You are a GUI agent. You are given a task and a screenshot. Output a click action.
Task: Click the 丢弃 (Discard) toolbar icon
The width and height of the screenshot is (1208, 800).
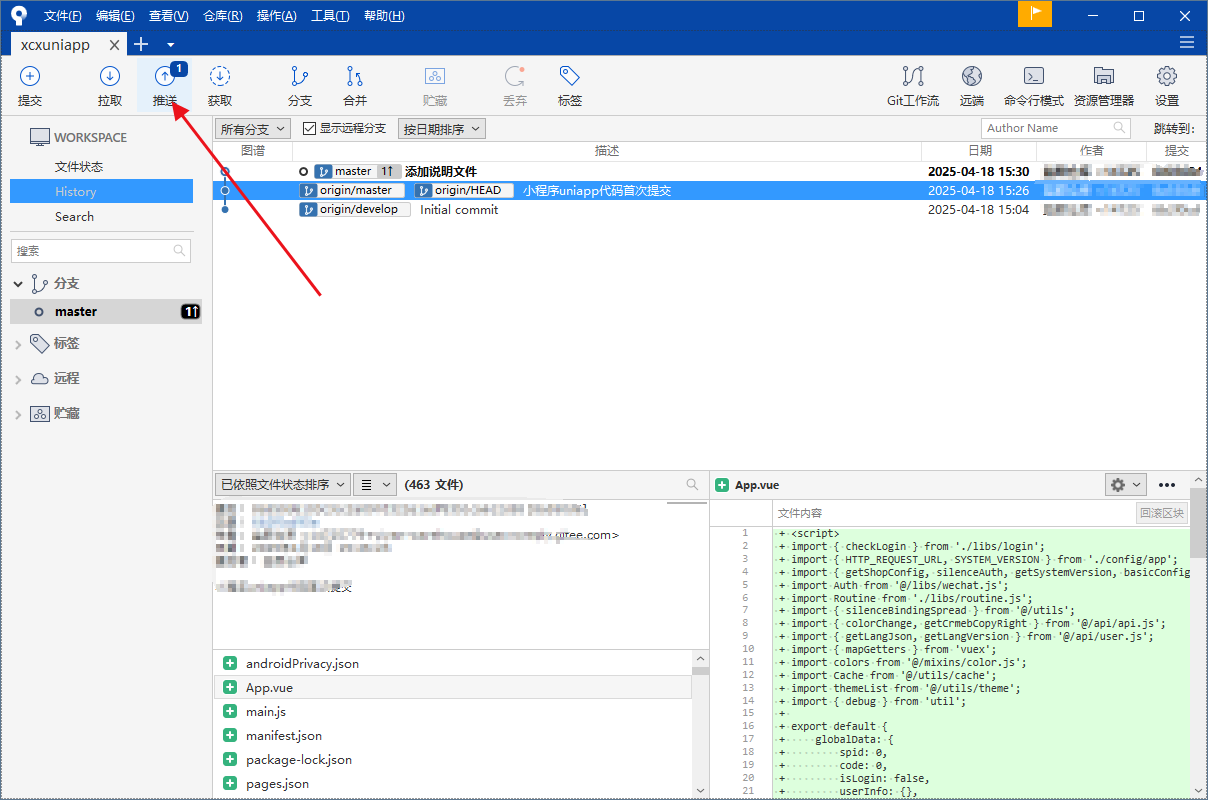point(515,85)
